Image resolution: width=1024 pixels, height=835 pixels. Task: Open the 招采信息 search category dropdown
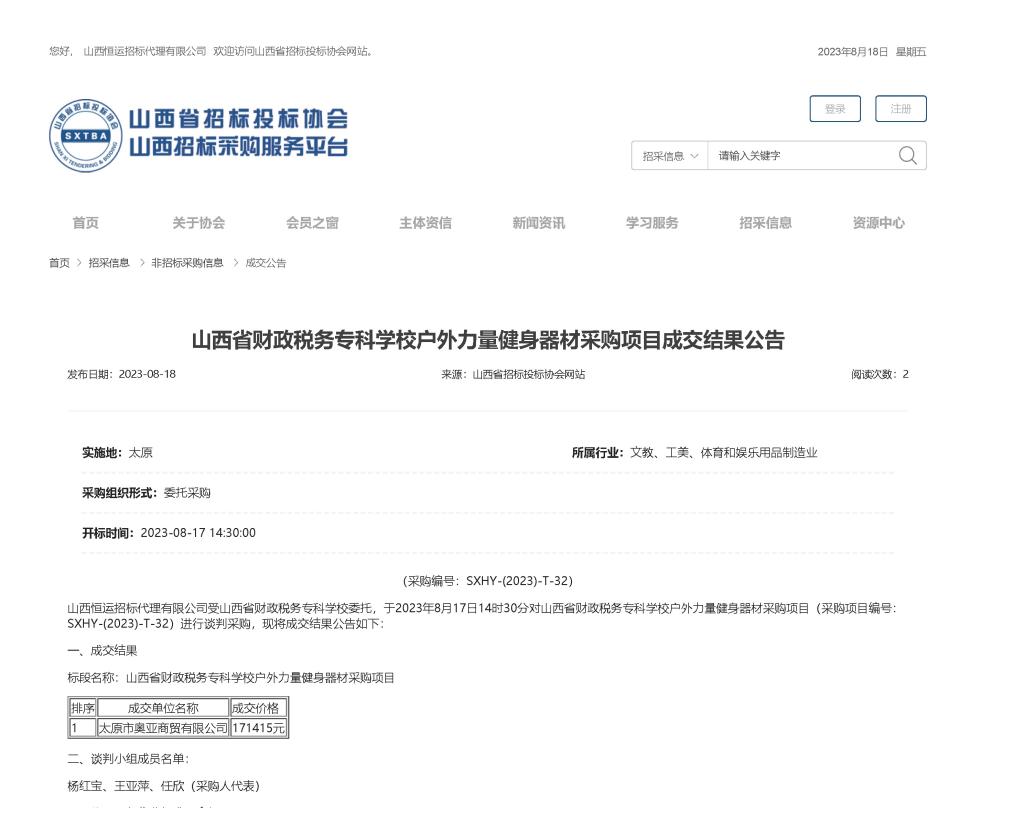coord(669,156)
